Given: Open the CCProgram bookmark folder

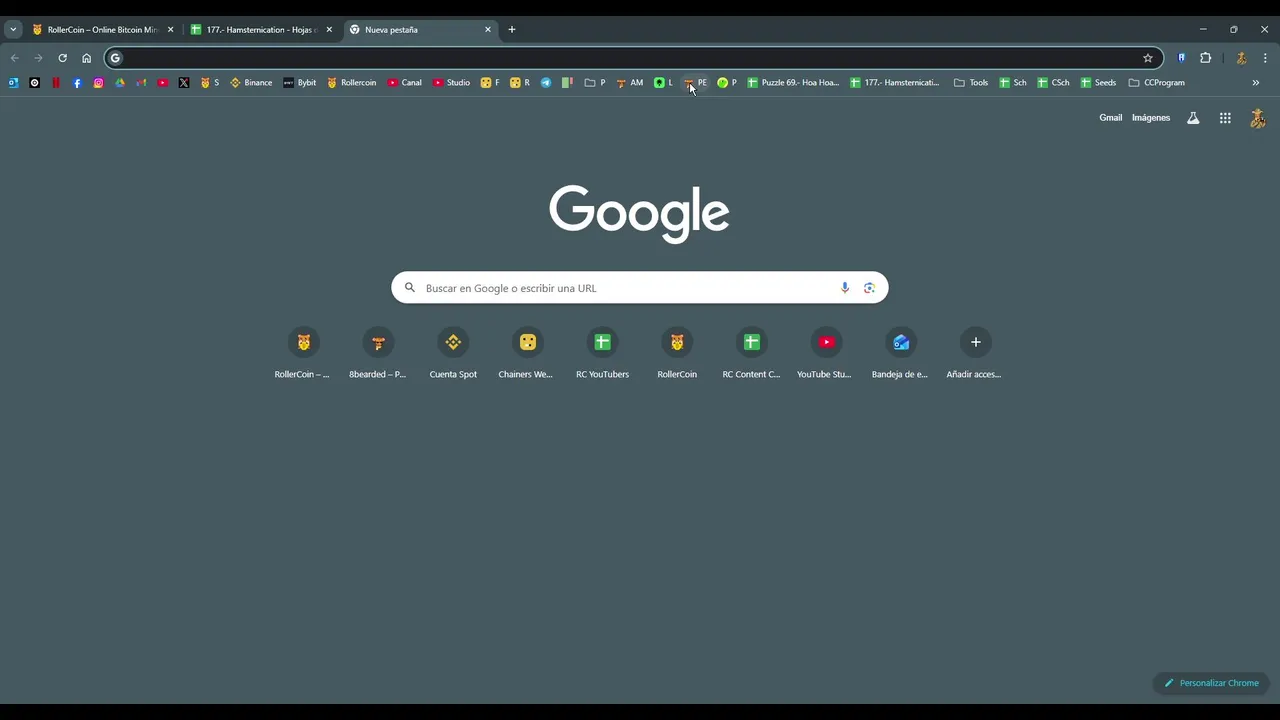Looking at the screenshot, I should [x=1156, y=83].
